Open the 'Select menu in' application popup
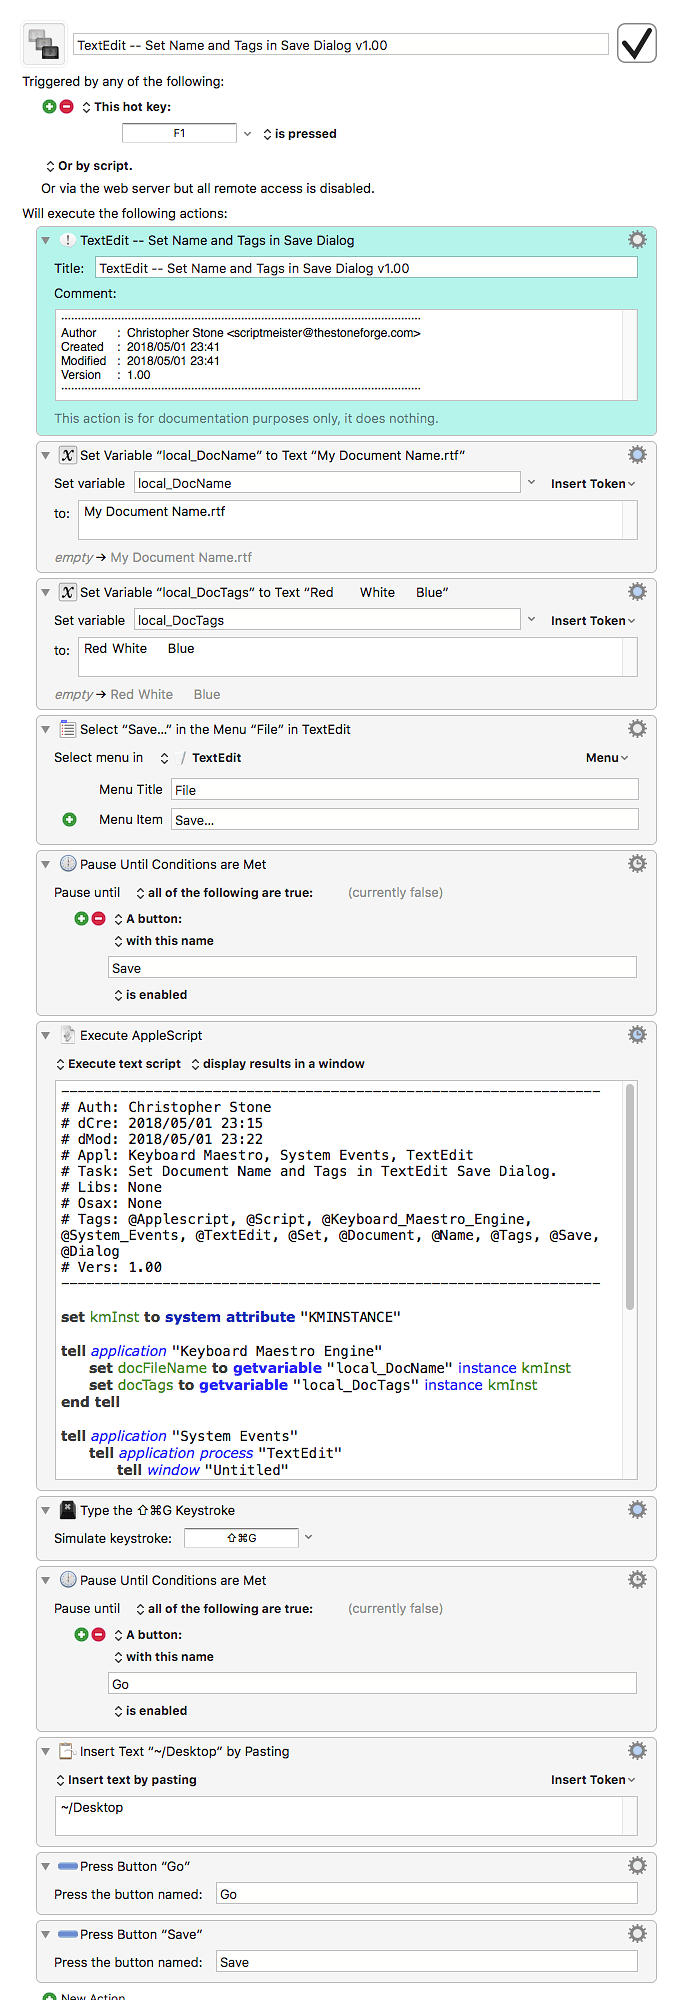The width and height of the screenshot is (677, 2000). click(x=200, y=758)
